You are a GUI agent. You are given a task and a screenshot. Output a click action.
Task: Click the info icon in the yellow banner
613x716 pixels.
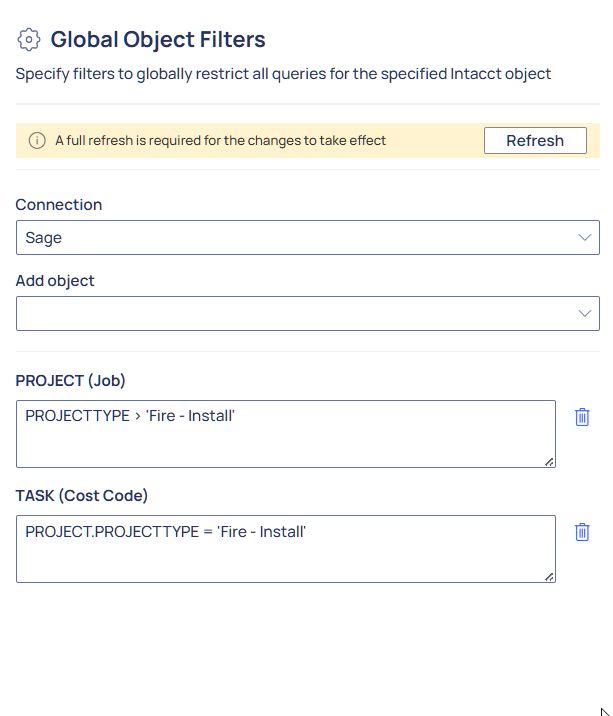tap(37, 141)
